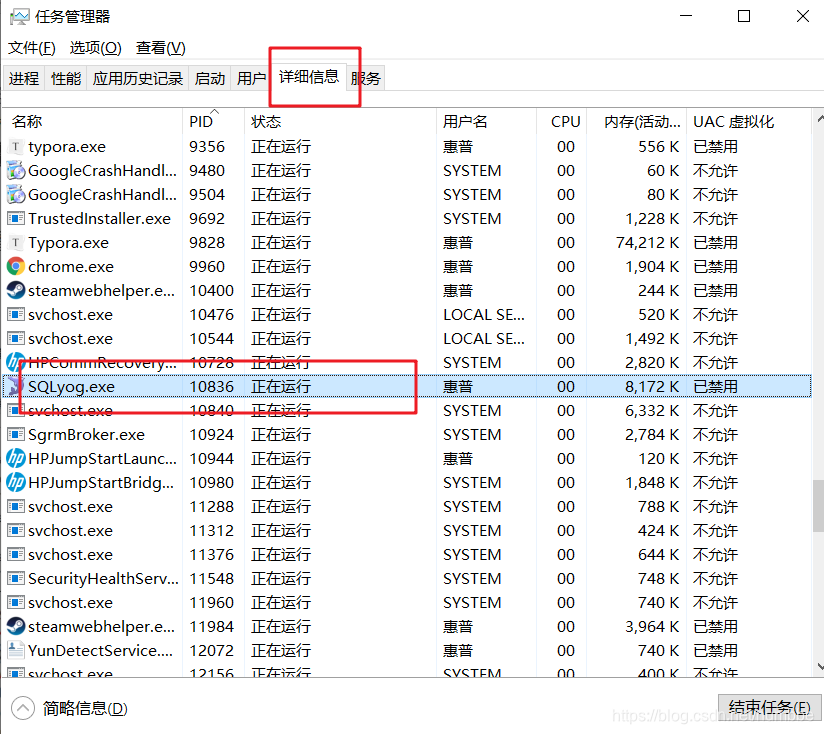Select the YunDetectService process name
This screenshot has width=824, height=734.
[x=100, y=650]
